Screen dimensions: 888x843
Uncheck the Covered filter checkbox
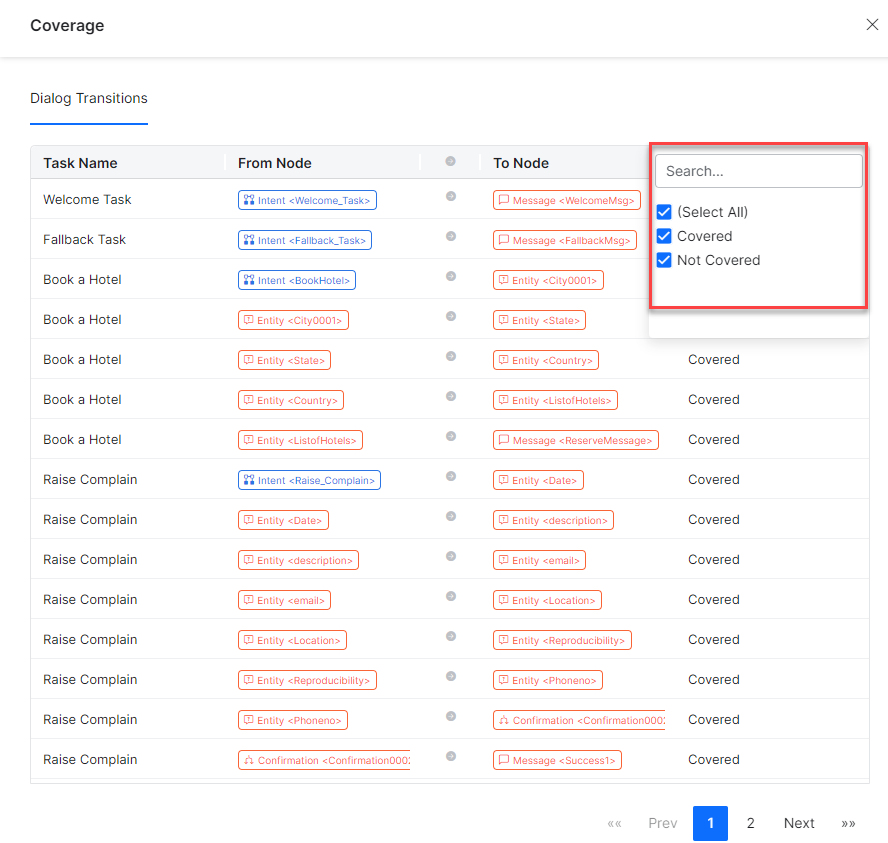click(664, 236)
